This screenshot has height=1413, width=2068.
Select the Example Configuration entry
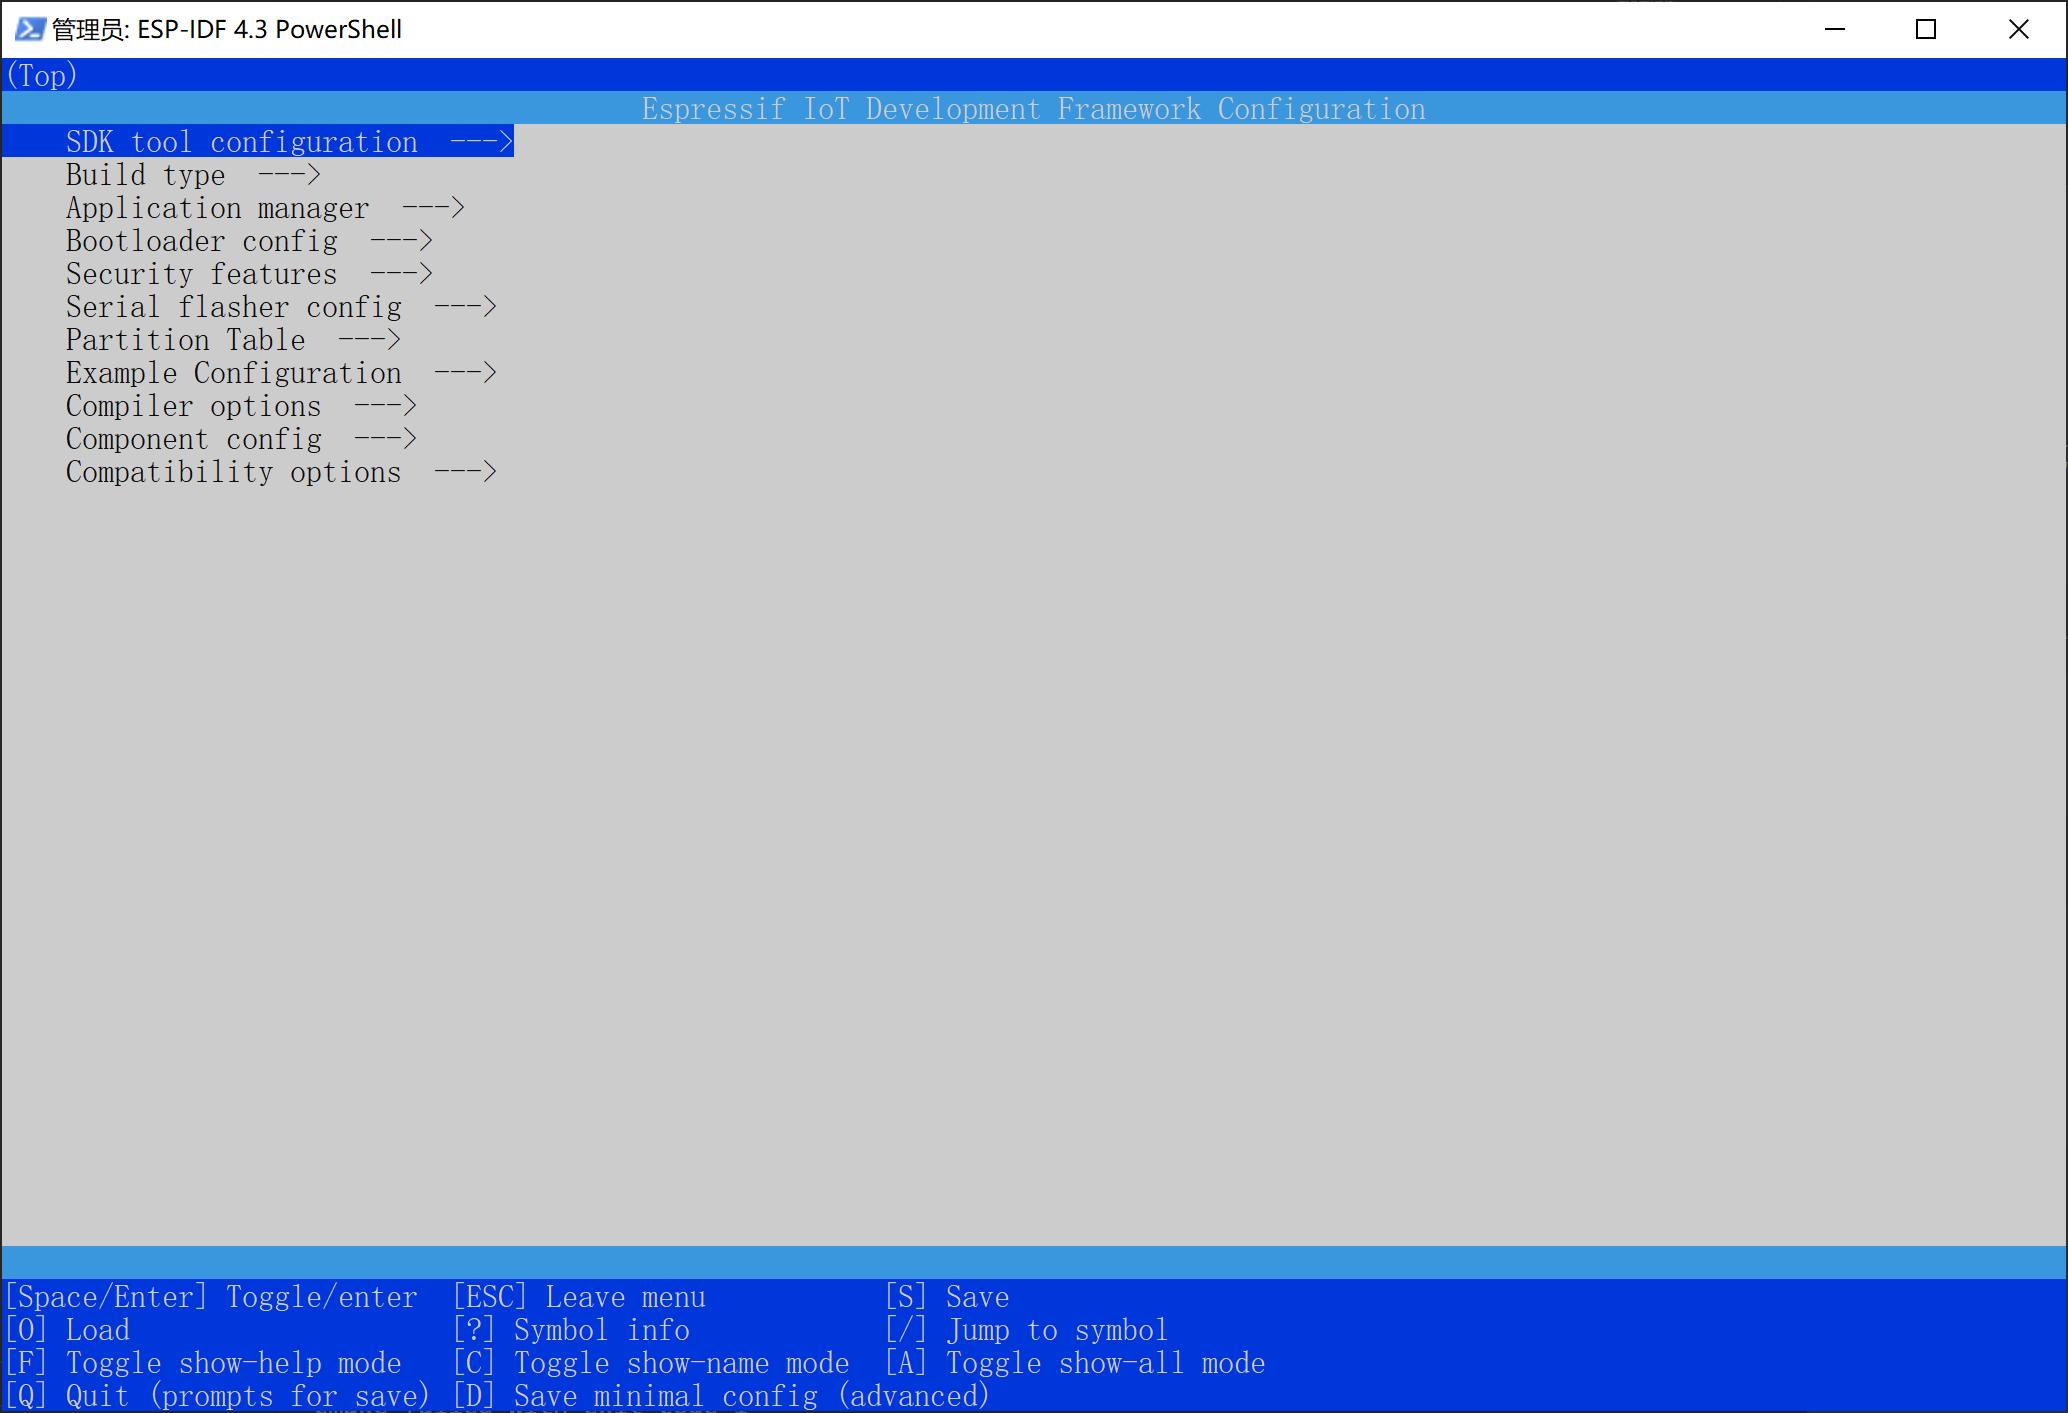click(281, 372)
